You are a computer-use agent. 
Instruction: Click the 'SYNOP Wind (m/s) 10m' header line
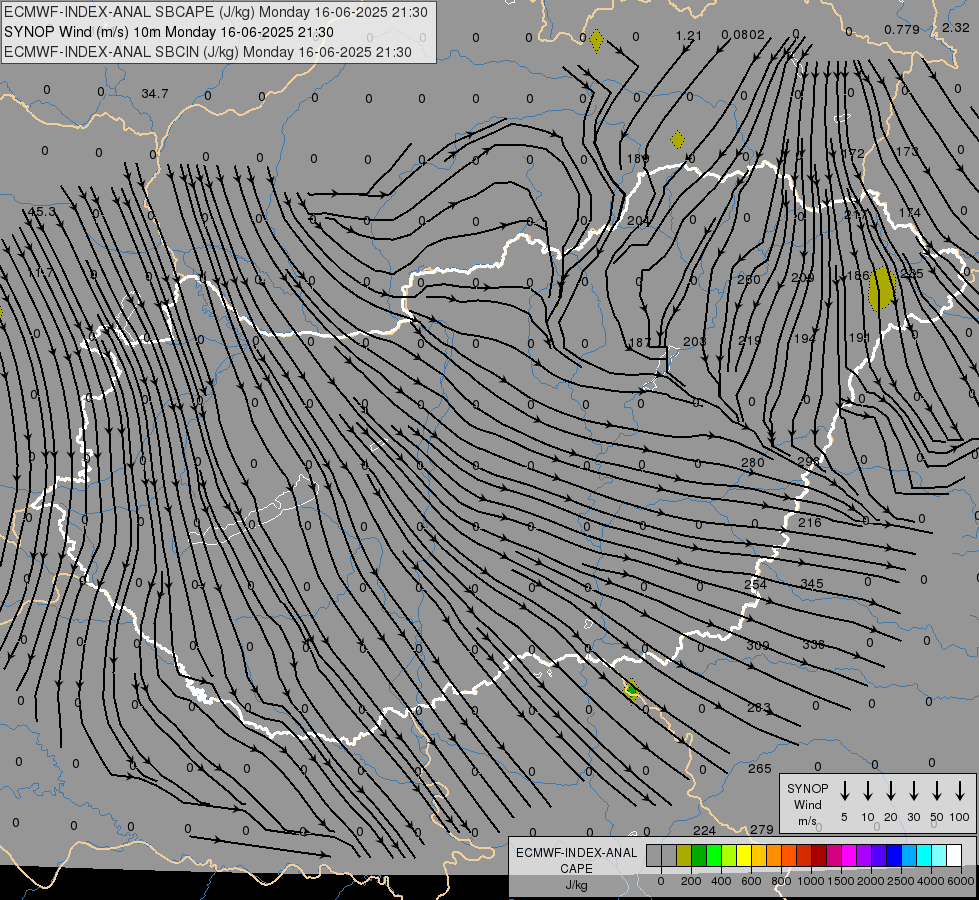tap(169, 32)
